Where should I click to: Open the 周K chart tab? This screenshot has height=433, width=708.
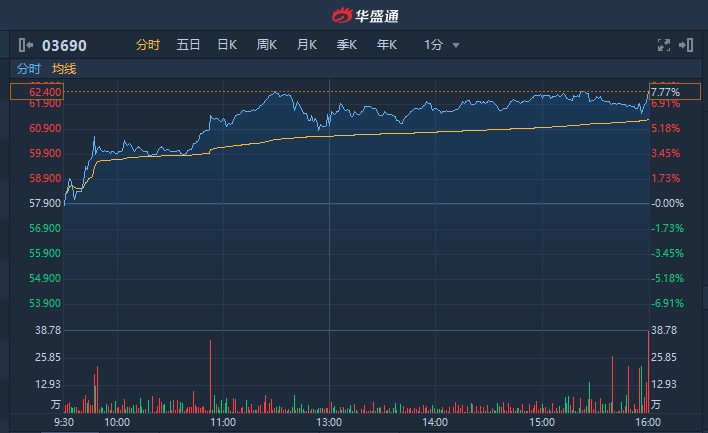[266, 45]
